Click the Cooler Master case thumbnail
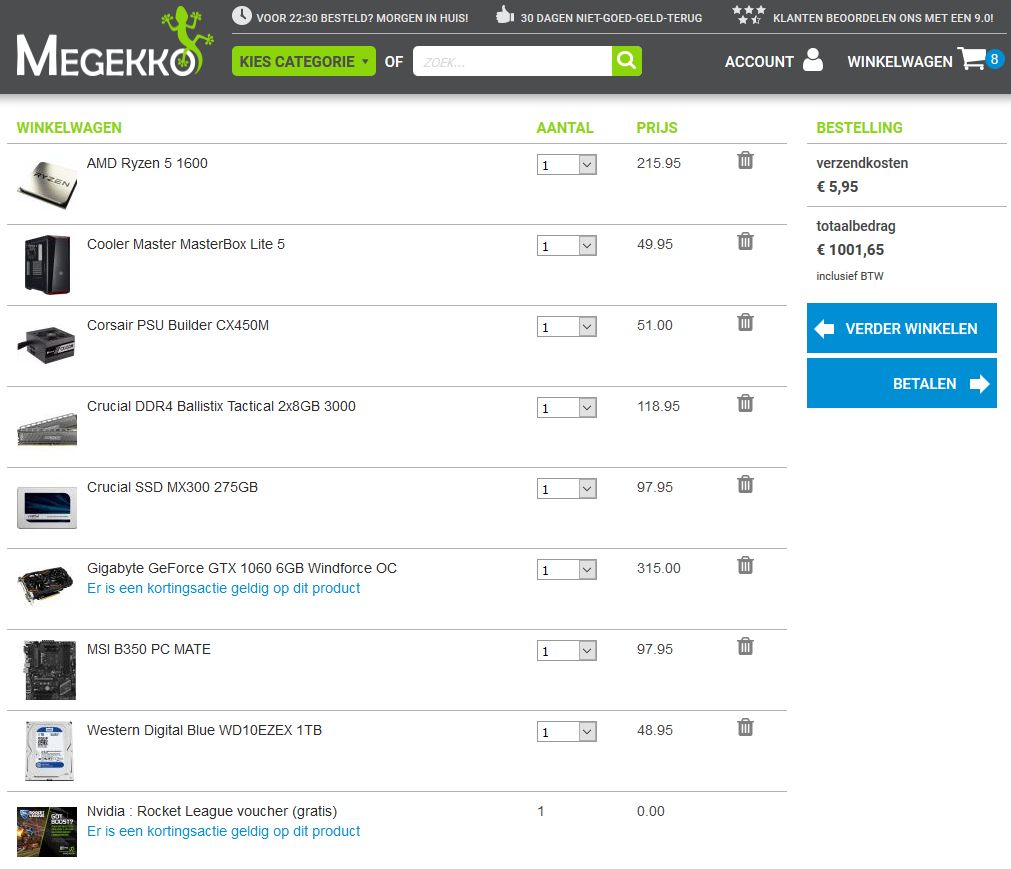This screenshot has height=869, width=1011. (x=47, y=265)
